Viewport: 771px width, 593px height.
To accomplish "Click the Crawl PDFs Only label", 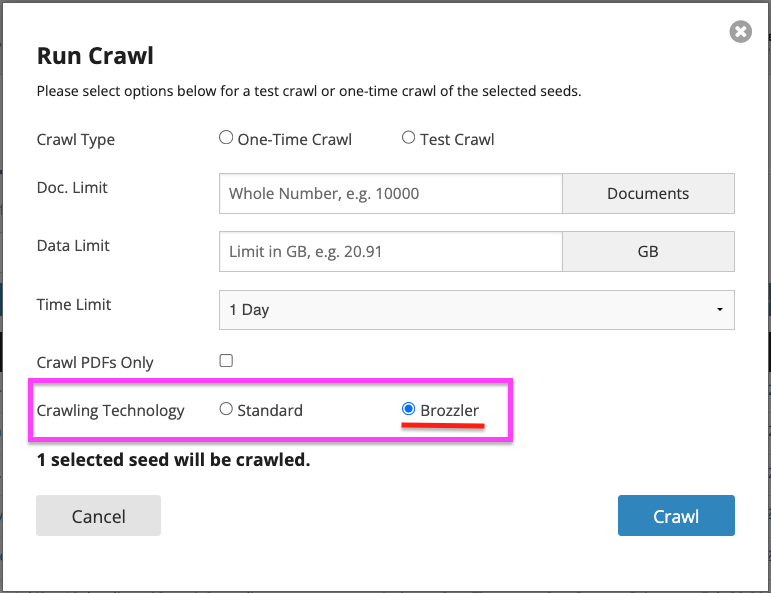I will [x=95, y=362].
